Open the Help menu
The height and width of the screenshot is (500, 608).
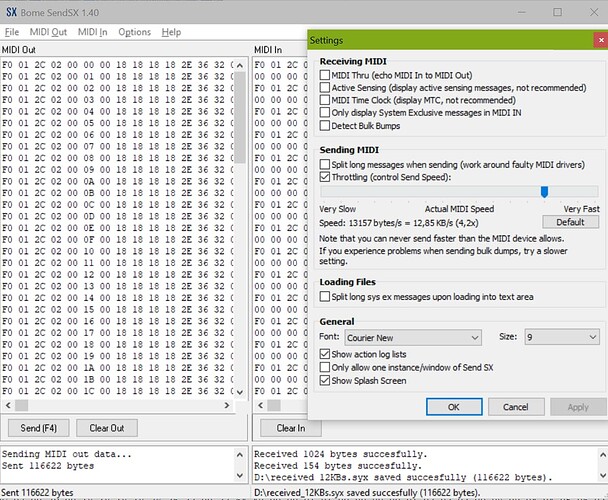pos(171,32)
